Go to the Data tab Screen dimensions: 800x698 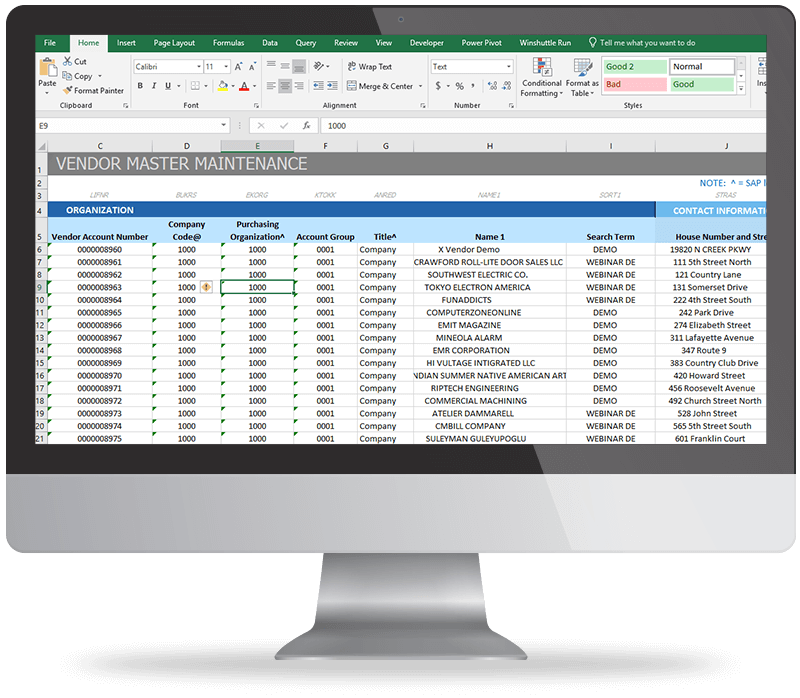(x=270, y=43)
